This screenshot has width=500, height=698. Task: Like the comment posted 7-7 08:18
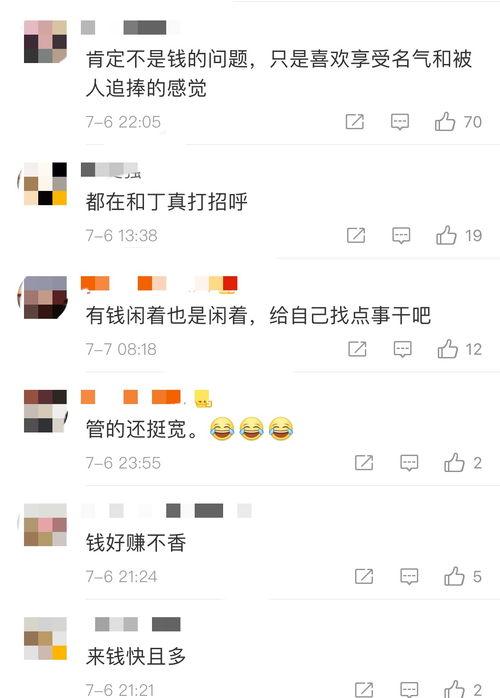pyautogui.click(x=447, y=349)
